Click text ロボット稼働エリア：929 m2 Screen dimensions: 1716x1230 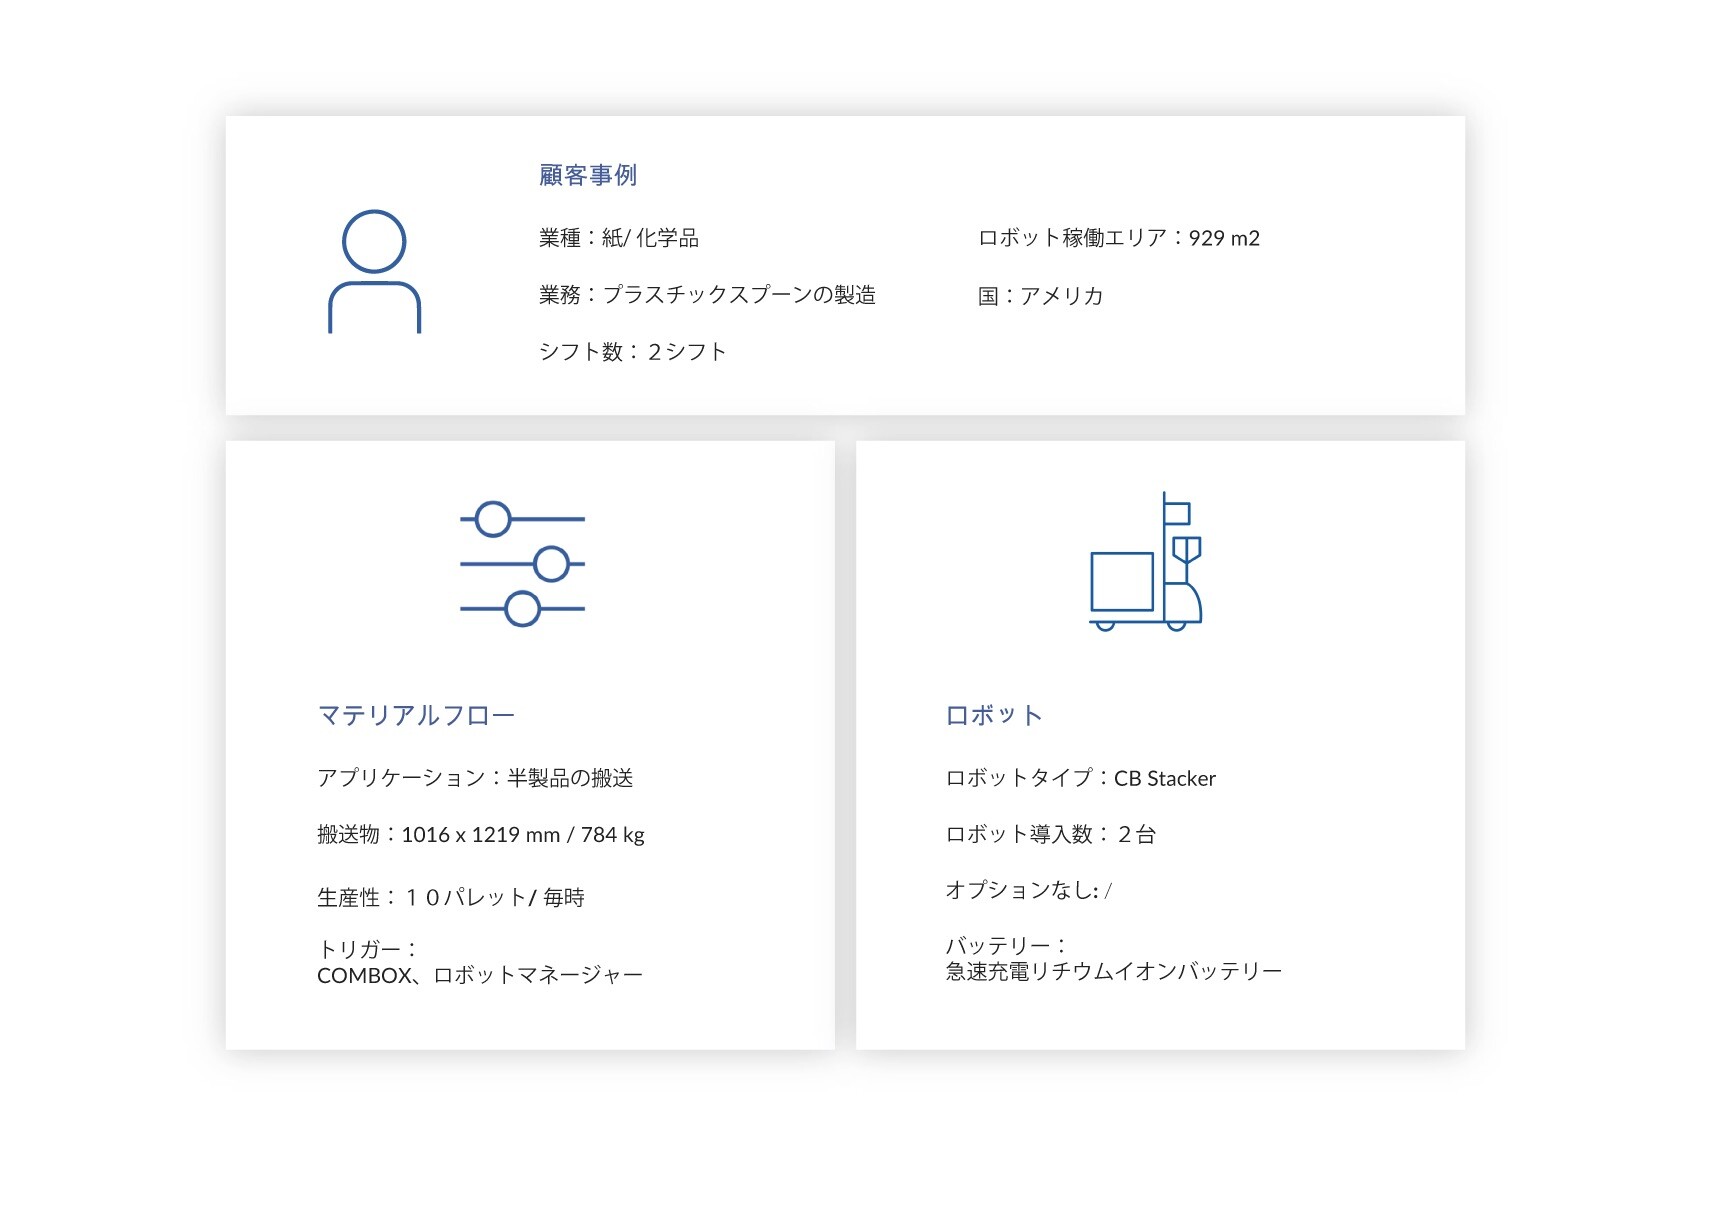1119,238
